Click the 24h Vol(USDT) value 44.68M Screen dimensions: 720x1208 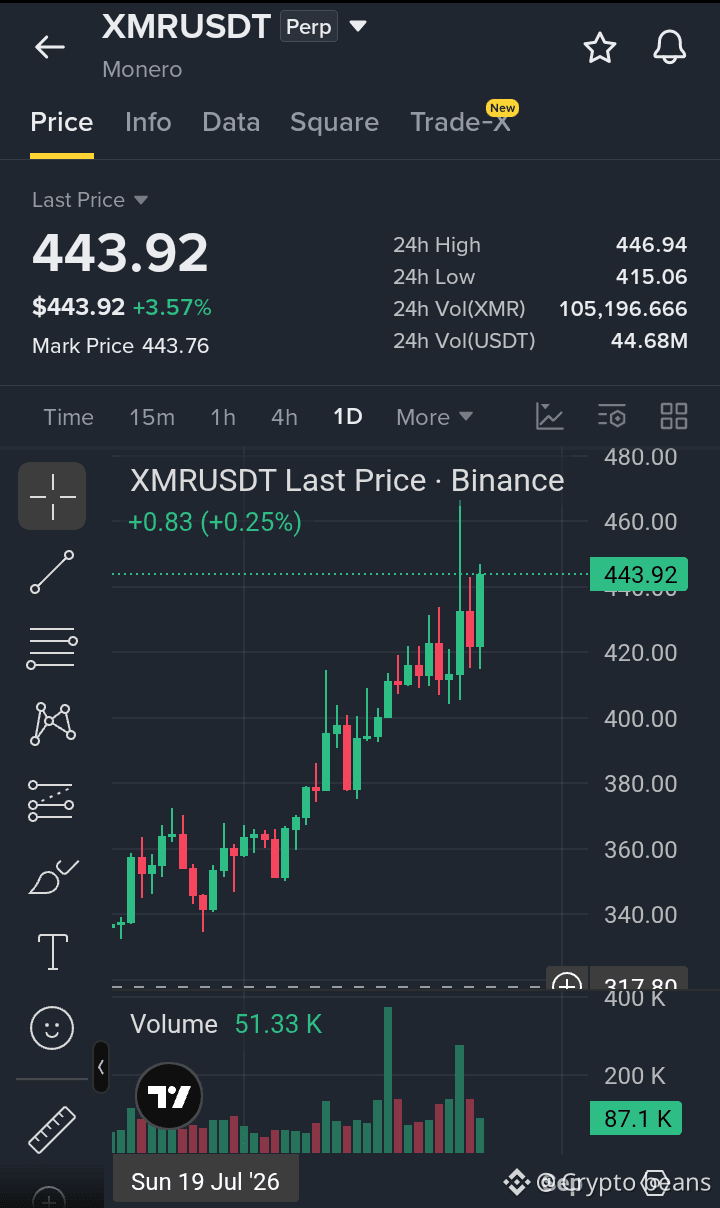coord(649,341)
